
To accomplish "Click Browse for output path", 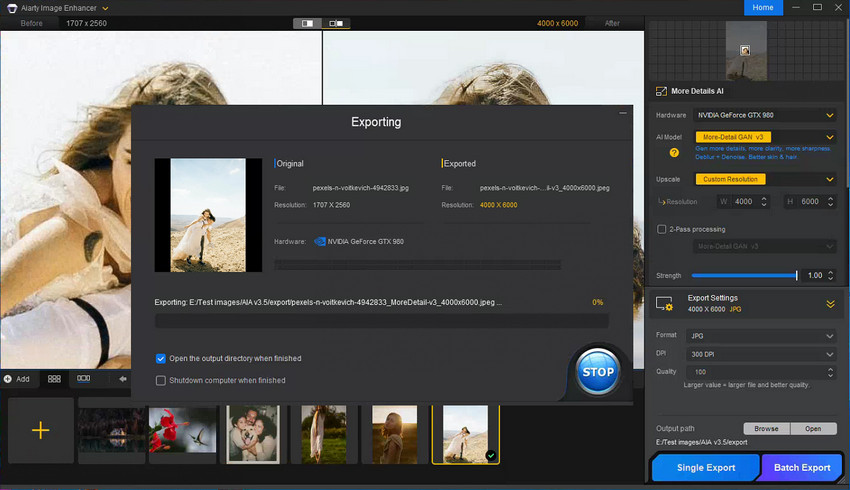I will tap(766, 428).
